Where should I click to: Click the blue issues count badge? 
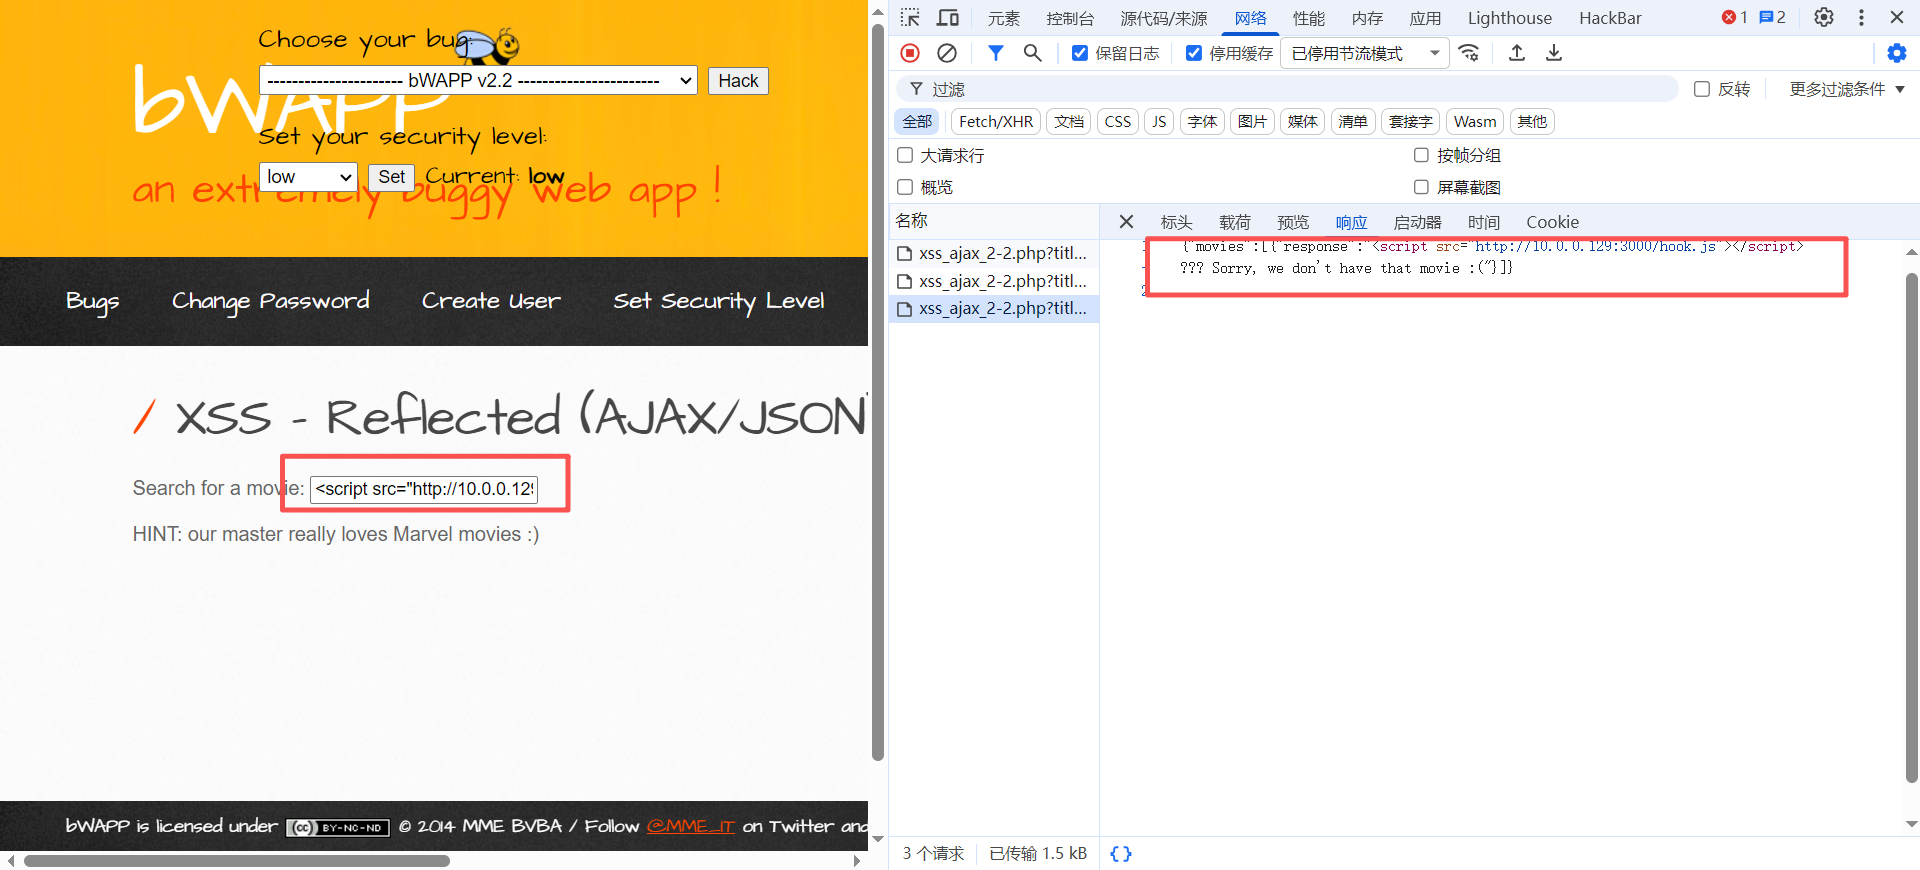(x=1773, y=18)
